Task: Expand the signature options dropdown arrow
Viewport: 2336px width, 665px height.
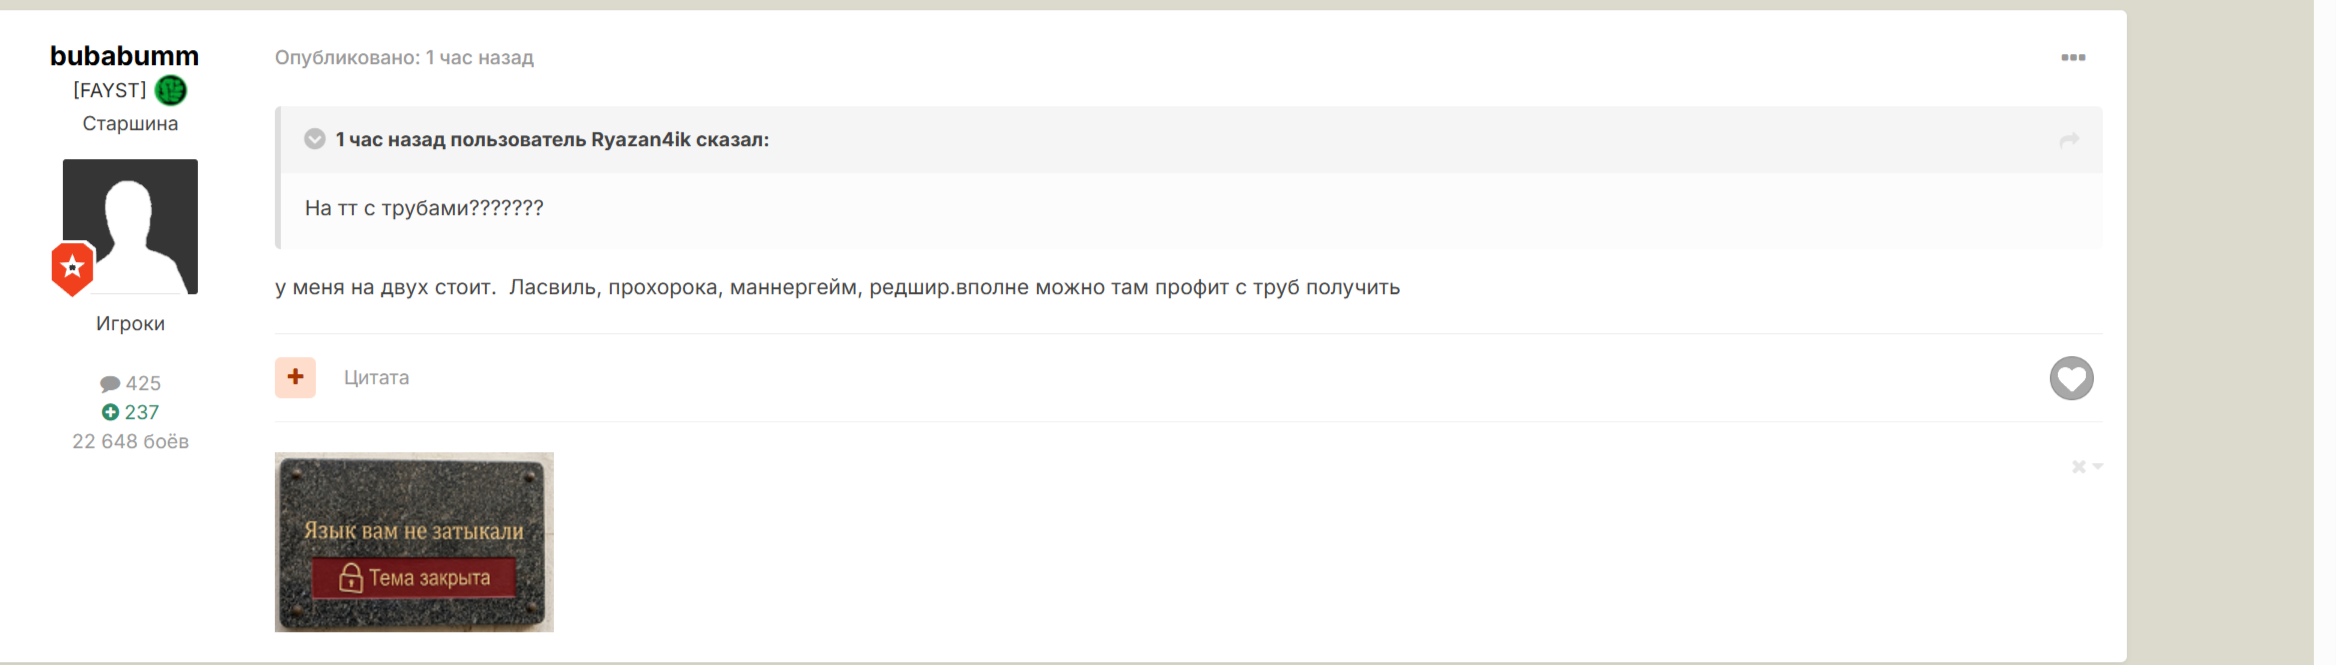Action: [x=2098, y=466]
